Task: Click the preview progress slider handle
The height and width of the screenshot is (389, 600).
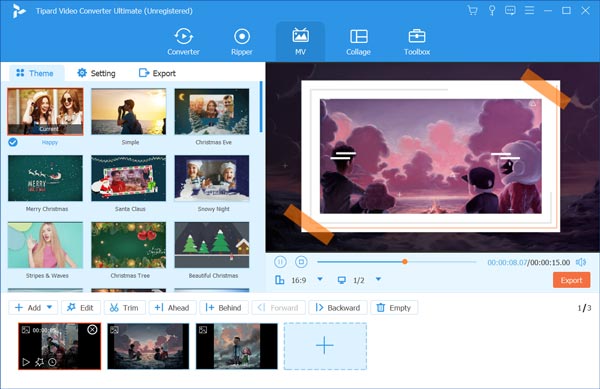Action: click(405, 262)
